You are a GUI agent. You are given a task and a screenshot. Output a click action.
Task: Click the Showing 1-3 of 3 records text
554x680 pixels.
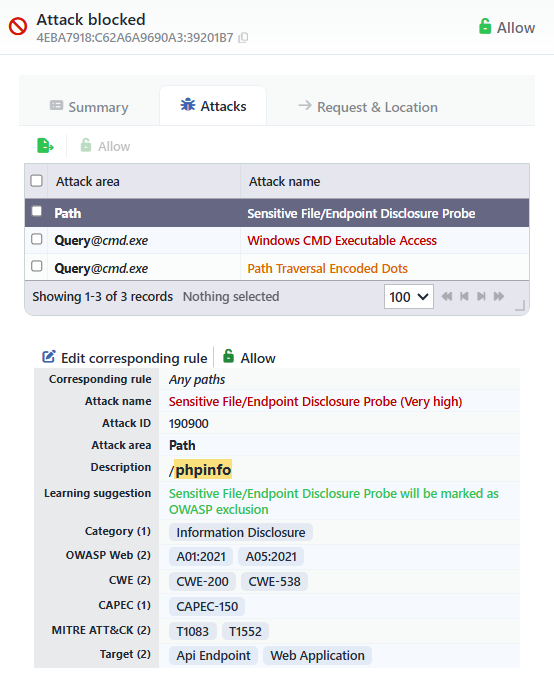(102, 297)
